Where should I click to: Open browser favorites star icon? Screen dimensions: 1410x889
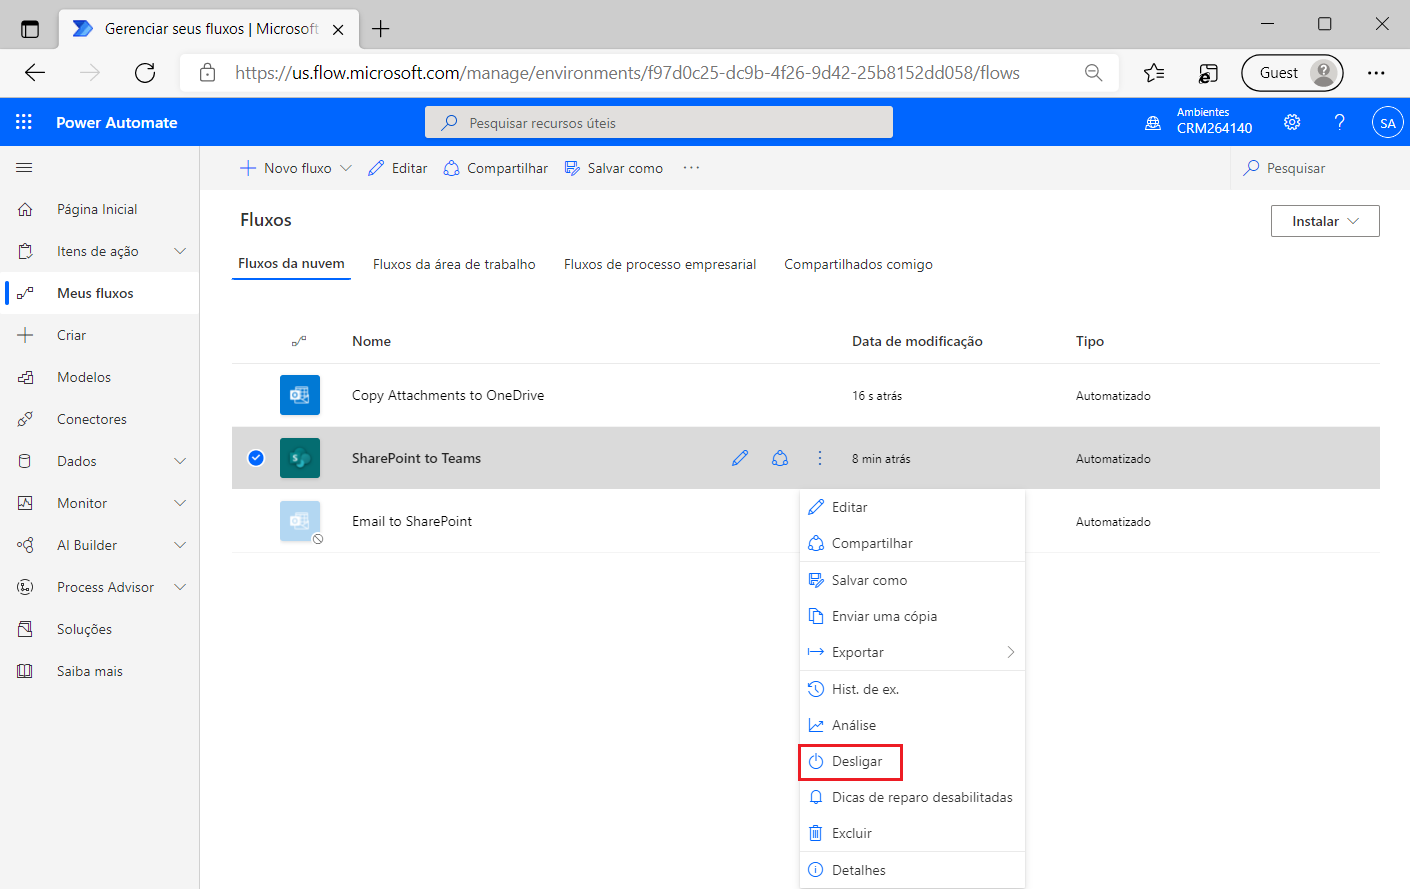click(x=1154, y=72)
